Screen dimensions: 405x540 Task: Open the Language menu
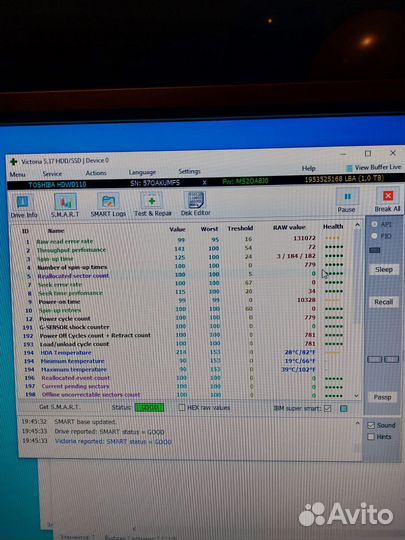(x=142, y=172)
